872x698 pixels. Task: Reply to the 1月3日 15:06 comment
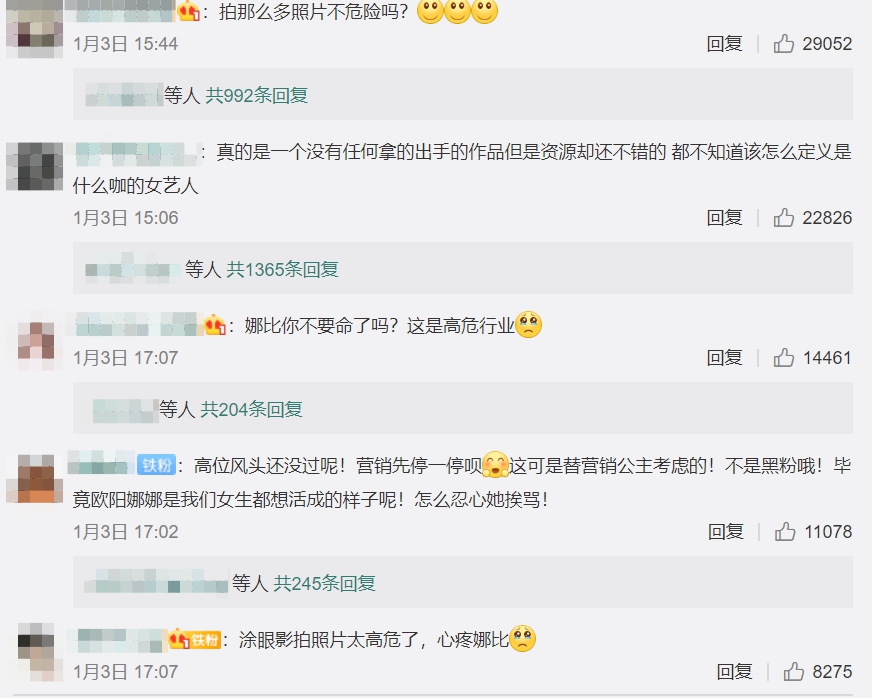point(725,217)
